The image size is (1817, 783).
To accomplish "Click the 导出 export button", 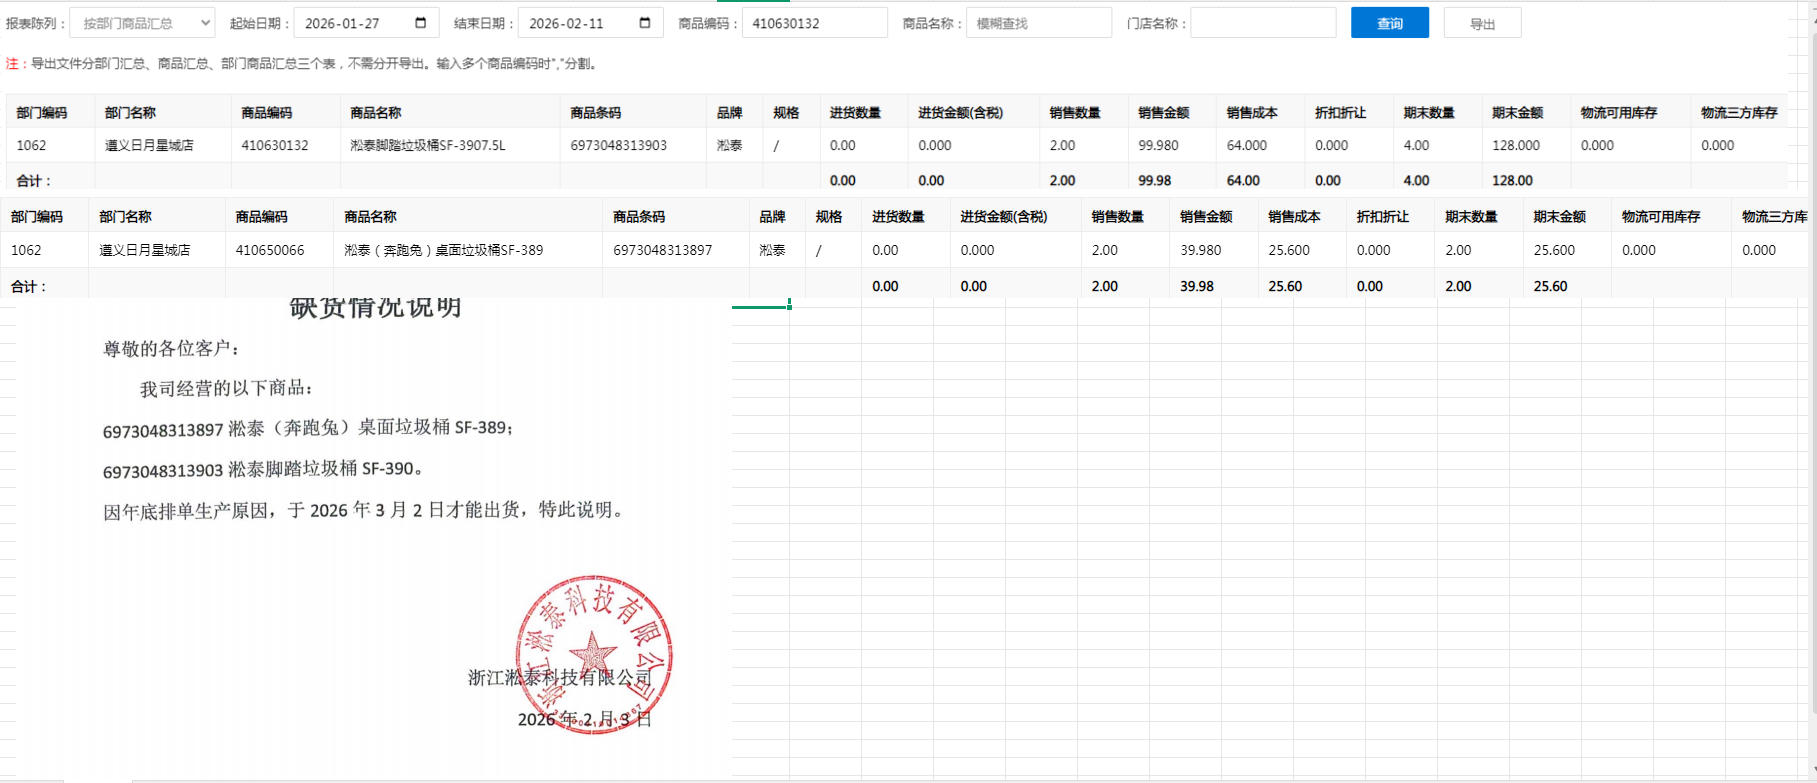I will click(x=1482, y=23).
